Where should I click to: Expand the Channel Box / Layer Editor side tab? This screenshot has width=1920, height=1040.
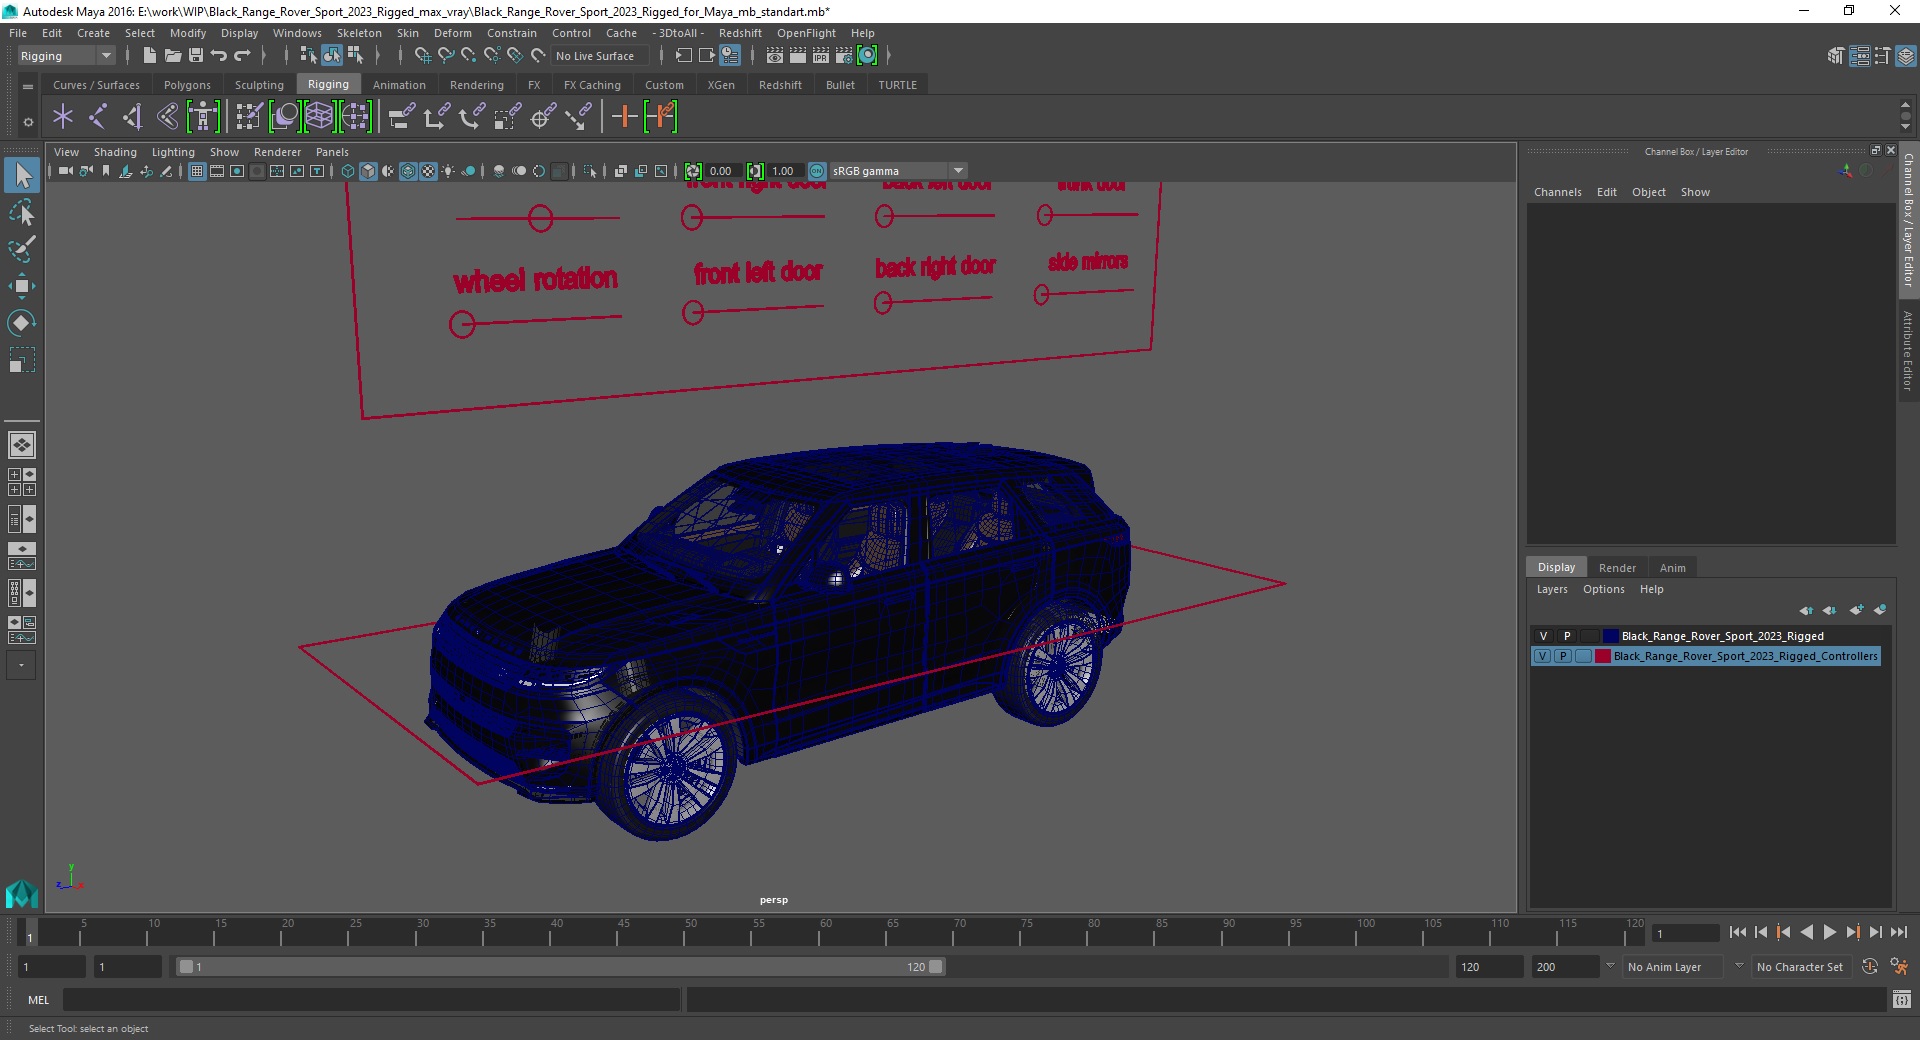(1908, 219)
